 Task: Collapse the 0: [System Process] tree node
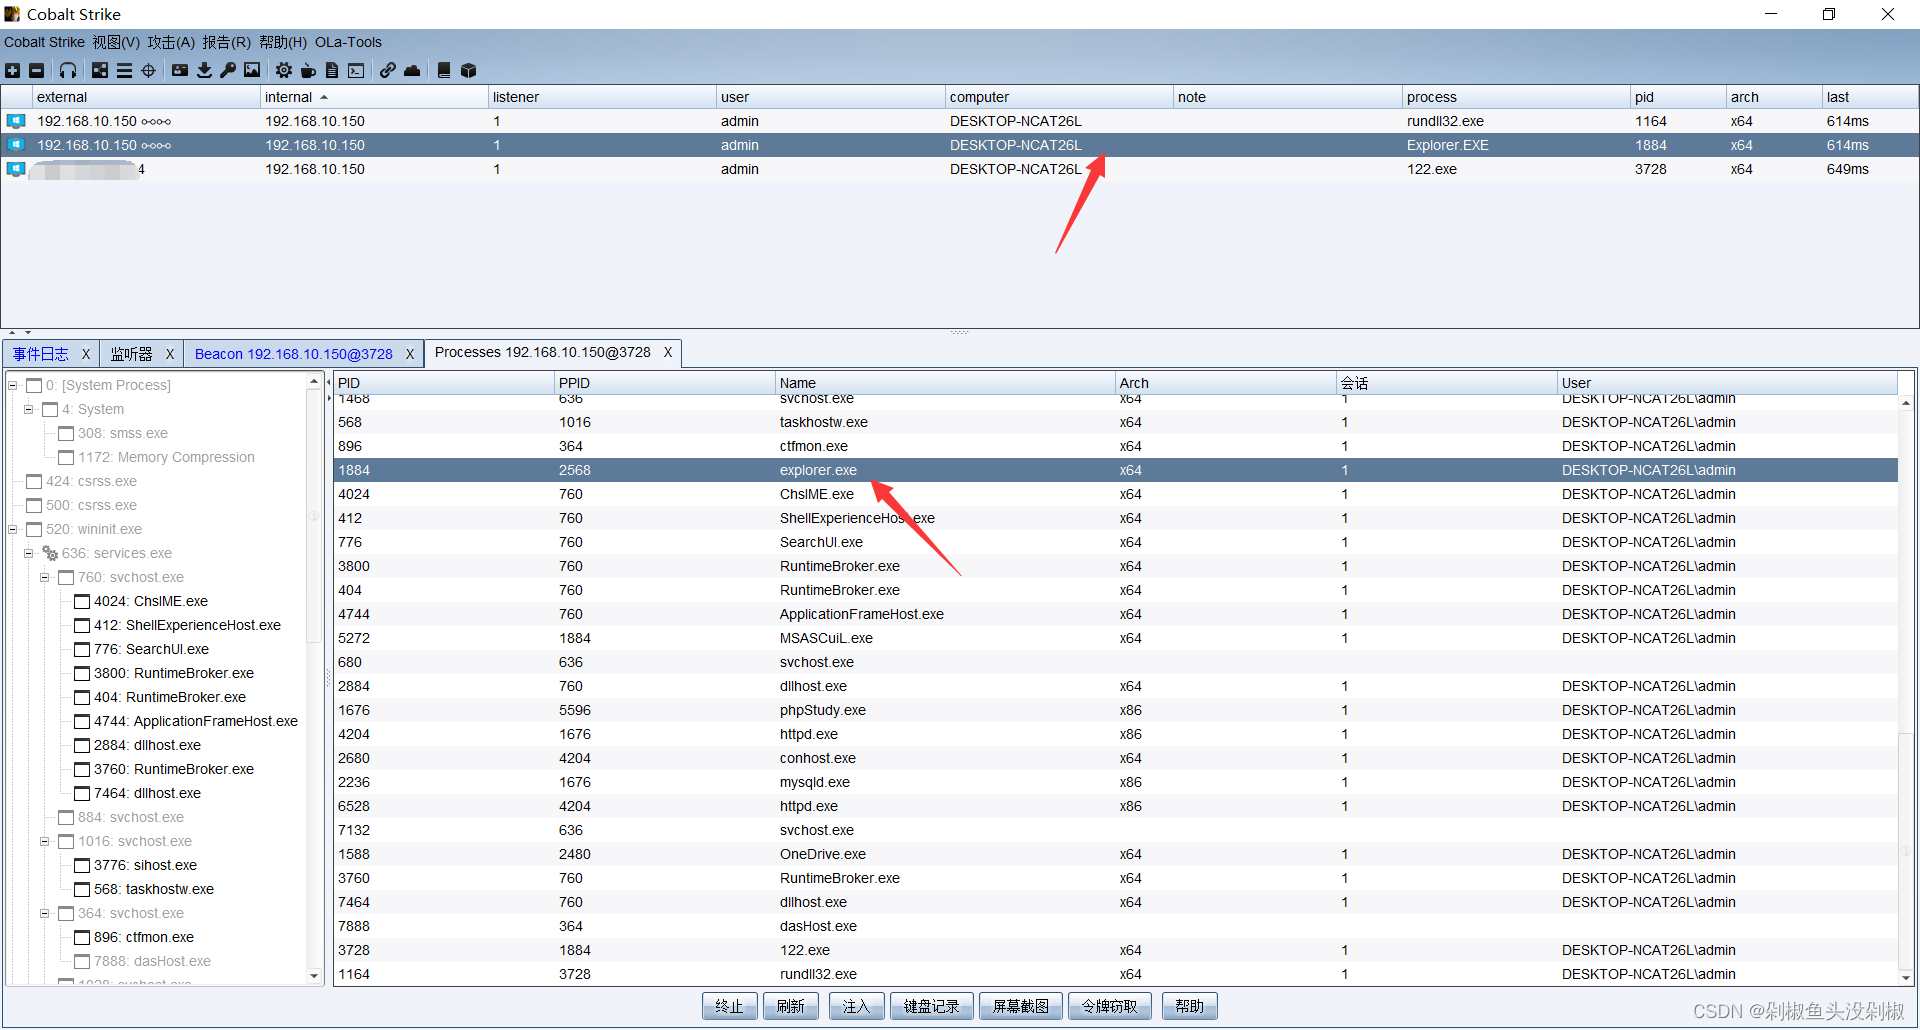(x=13, y=385)
